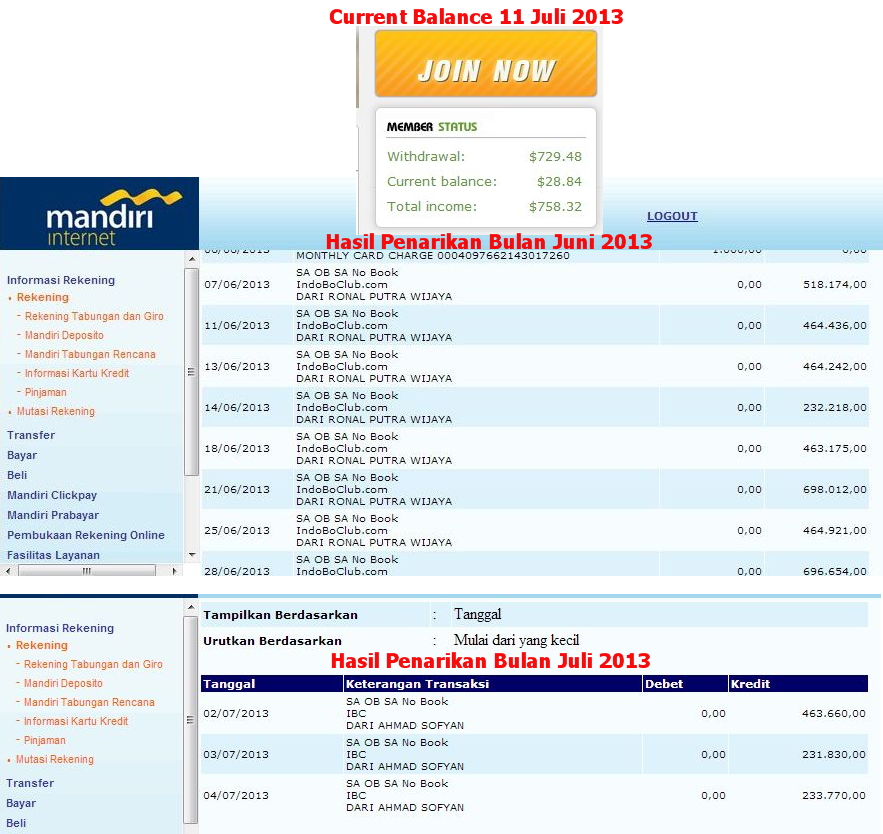Select credit amount 464.242,00
The height and width of the screenshot is (834, 883).
(835, 367)
